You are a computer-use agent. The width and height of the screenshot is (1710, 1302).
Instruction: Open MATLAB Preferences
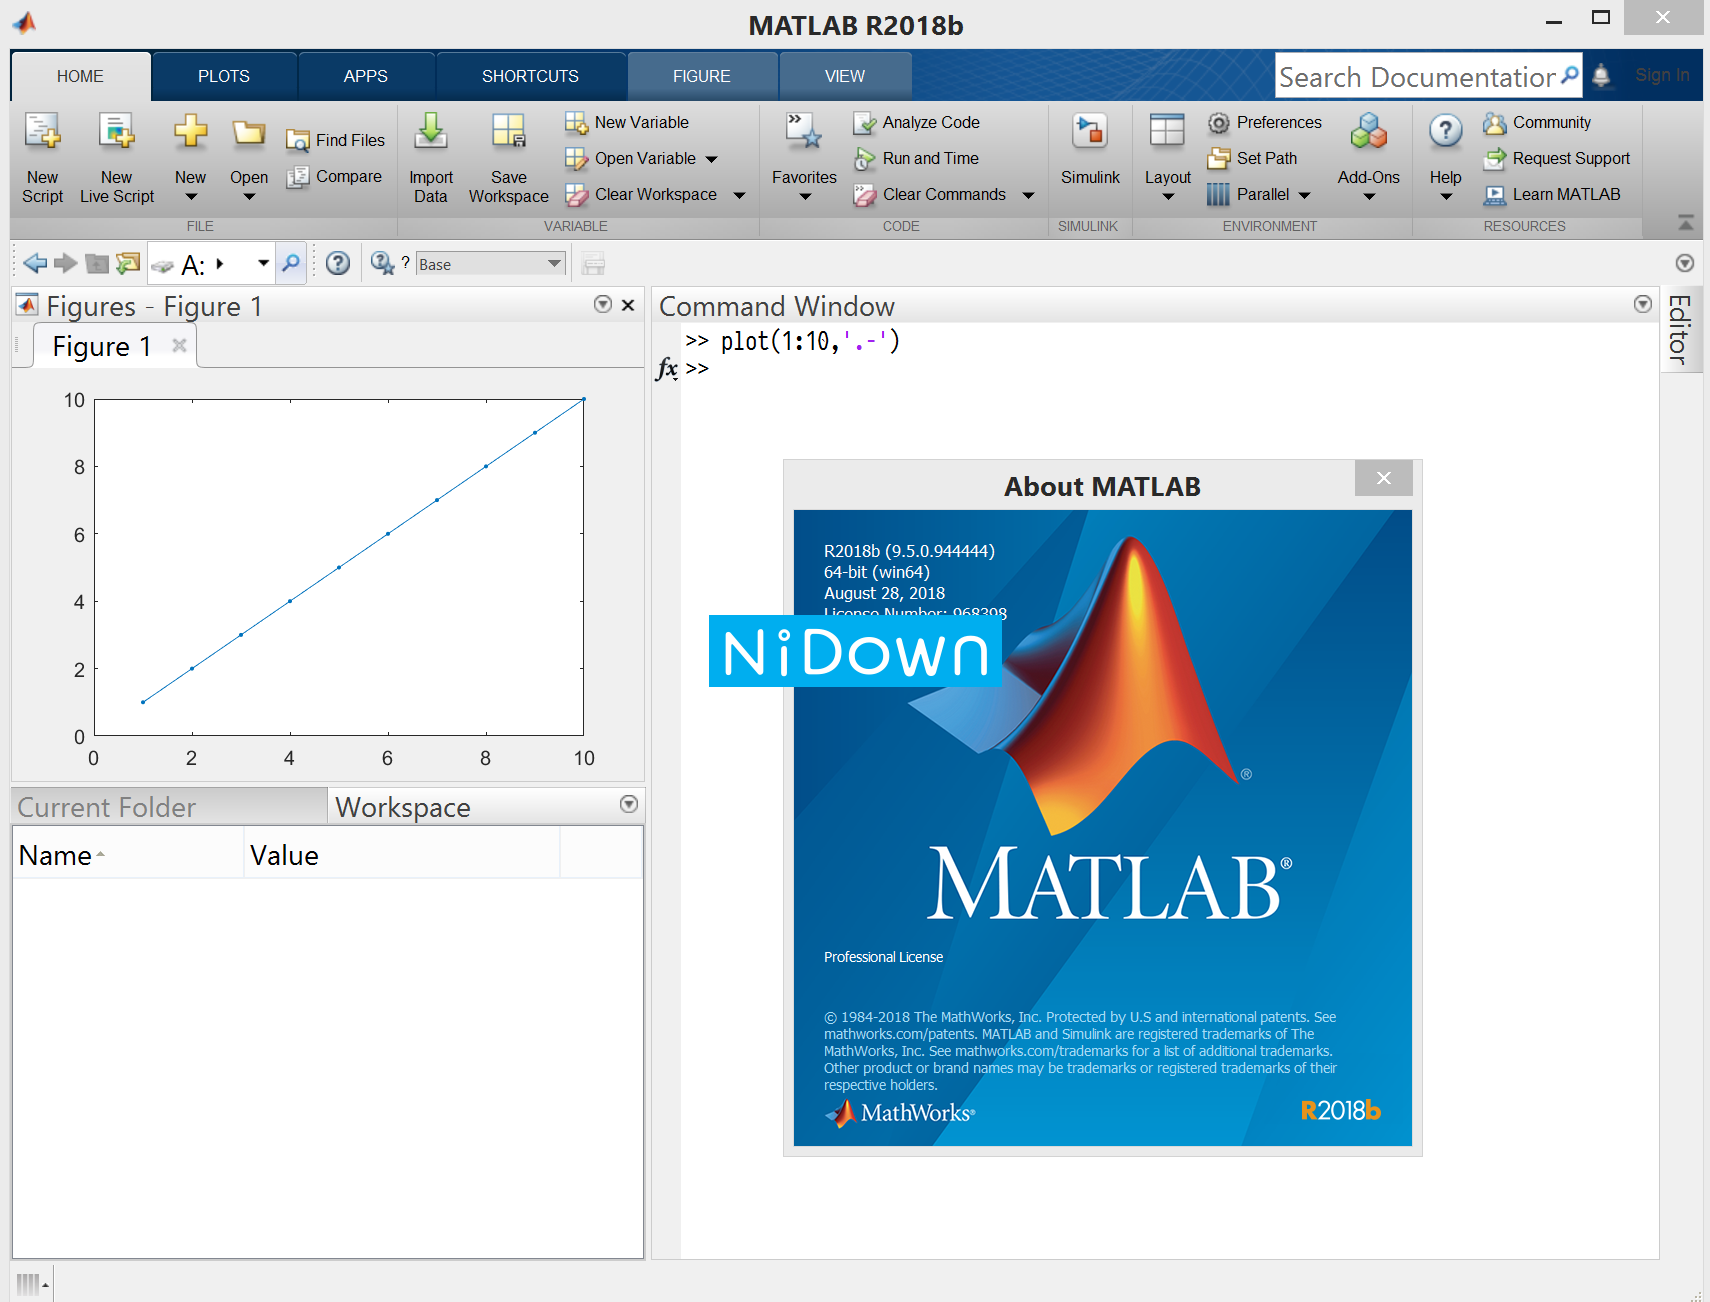tap(1264, 122)
